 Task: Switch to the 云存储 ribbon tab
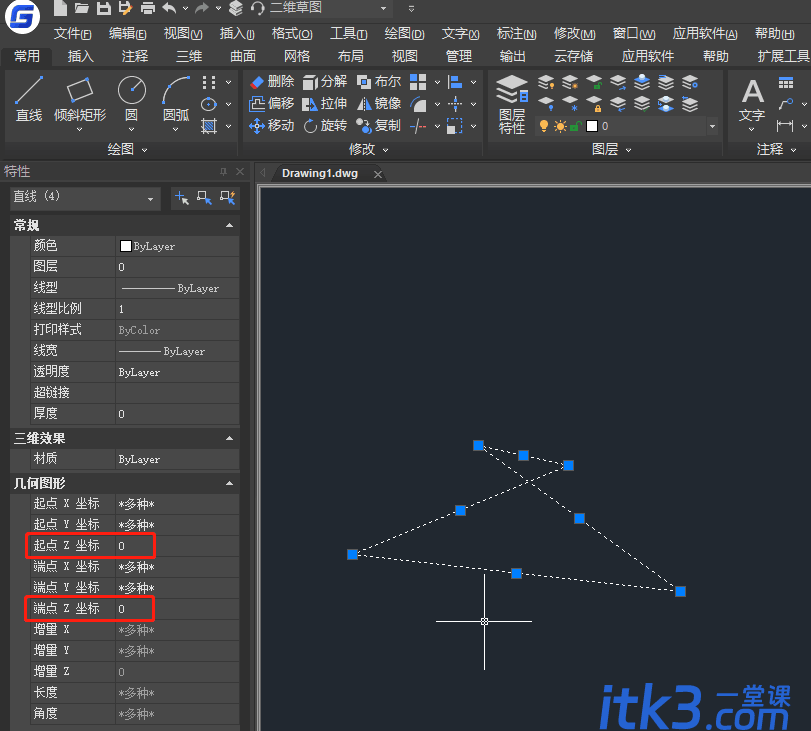[x=574, y=56]
